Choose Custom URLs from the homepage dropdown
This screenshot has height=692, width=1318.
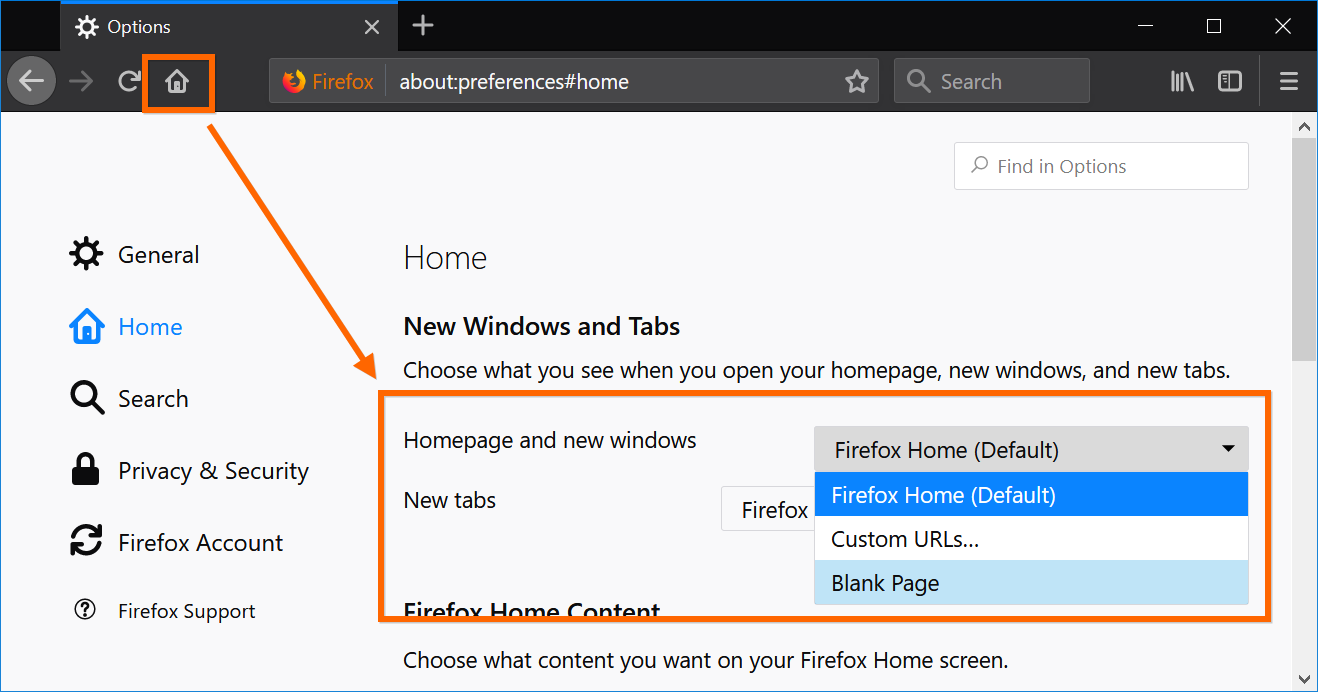904,538
